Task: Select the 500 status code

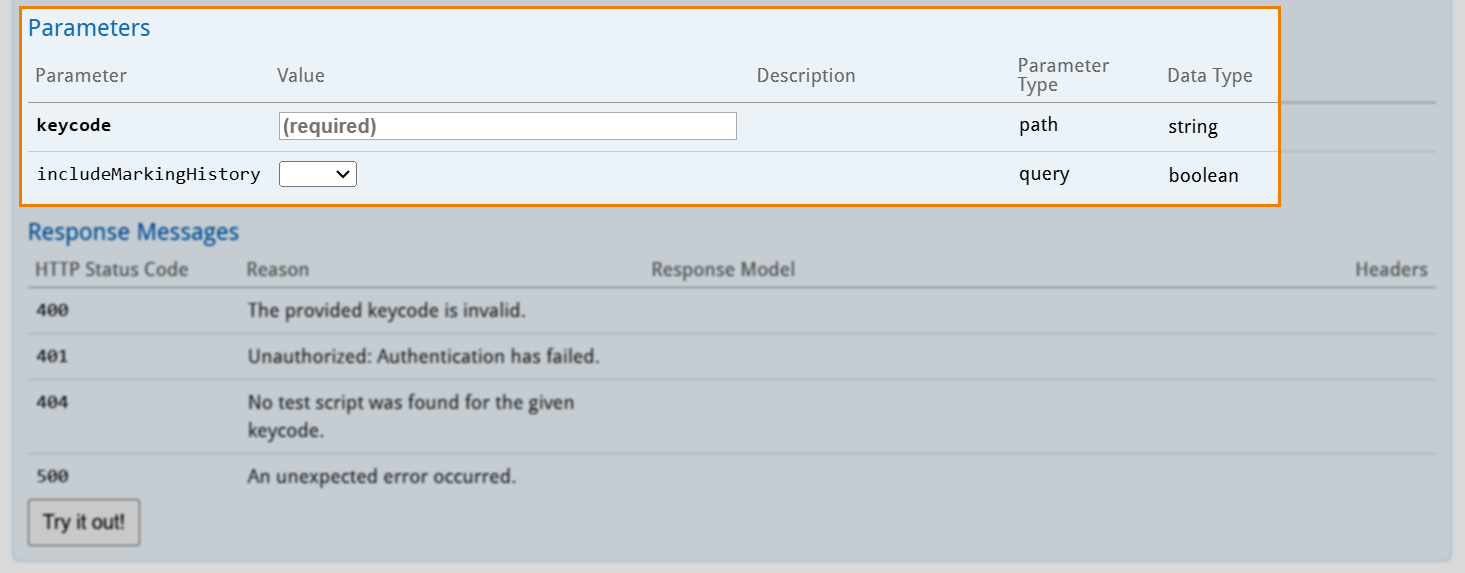Action: [x=52, y=476]
